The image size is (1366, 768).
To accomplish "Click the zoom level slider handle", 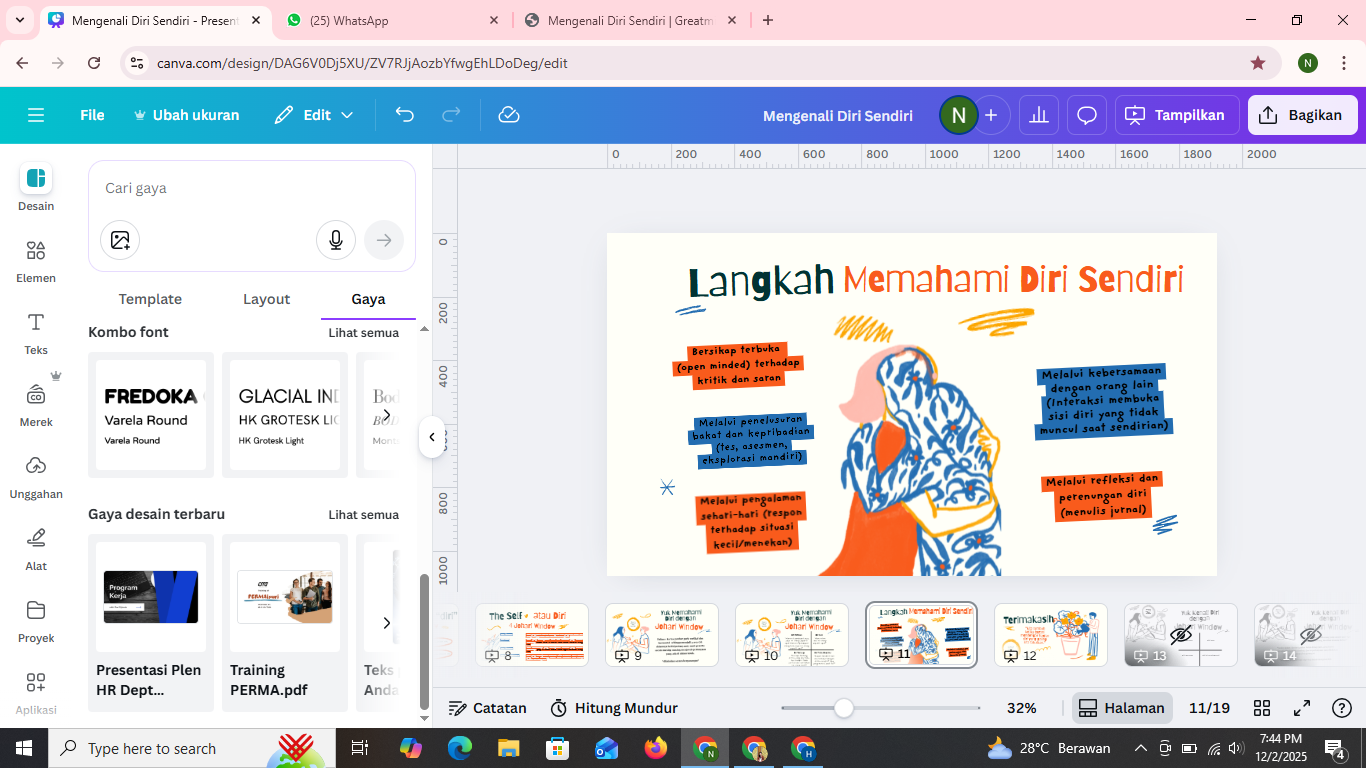I will click(x=844, y=708).
